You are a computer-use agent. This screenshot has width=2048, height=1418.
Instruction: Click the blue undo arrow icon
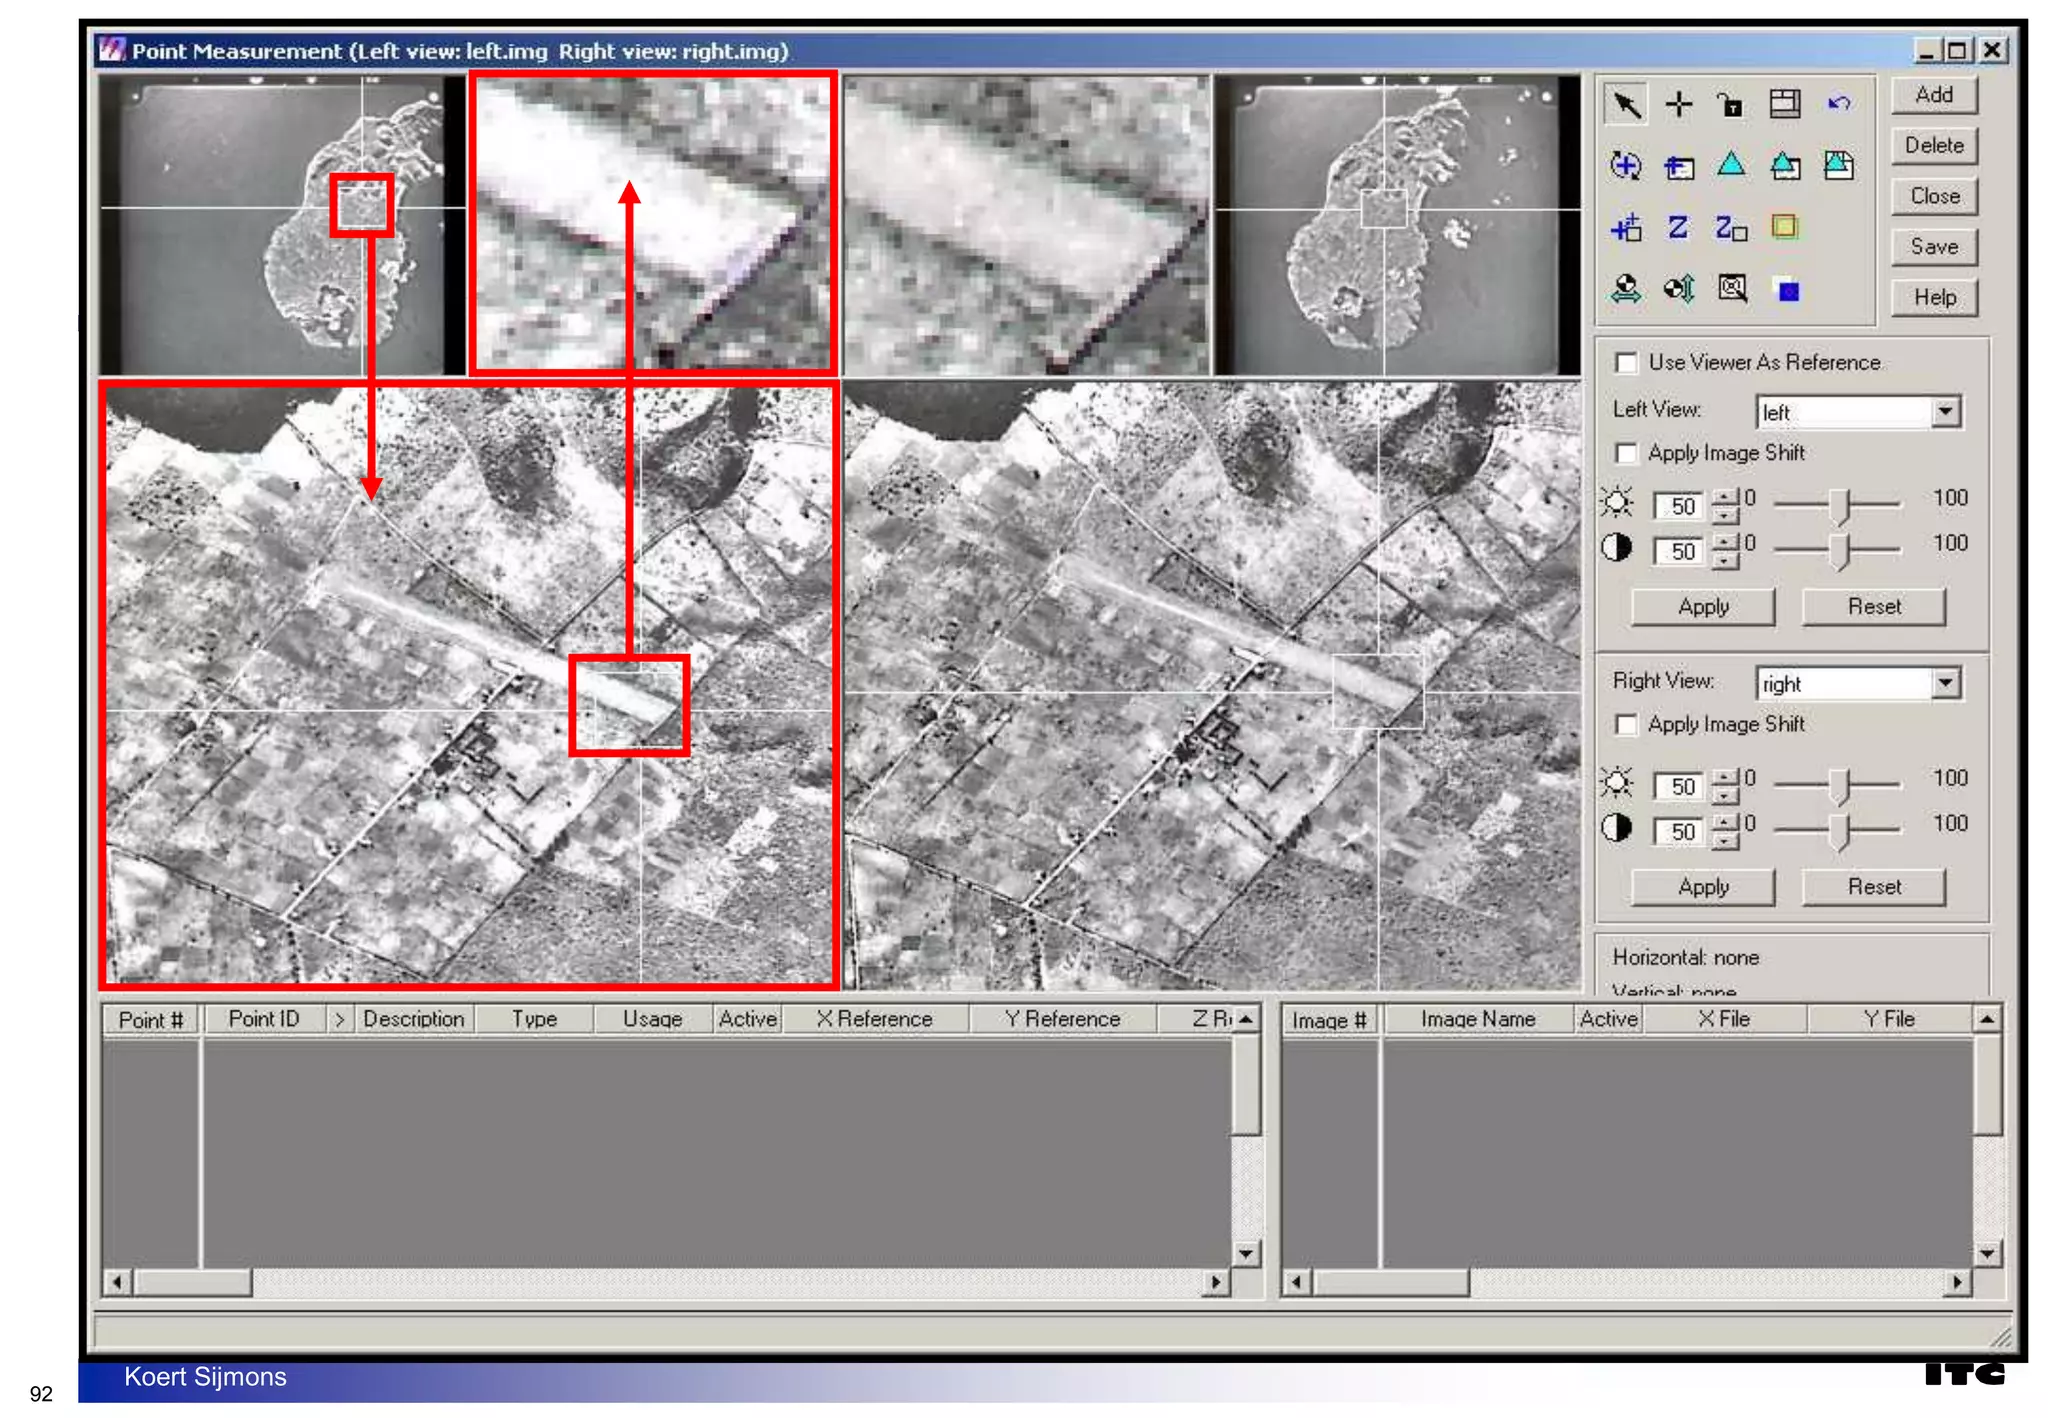(1838, 104)
